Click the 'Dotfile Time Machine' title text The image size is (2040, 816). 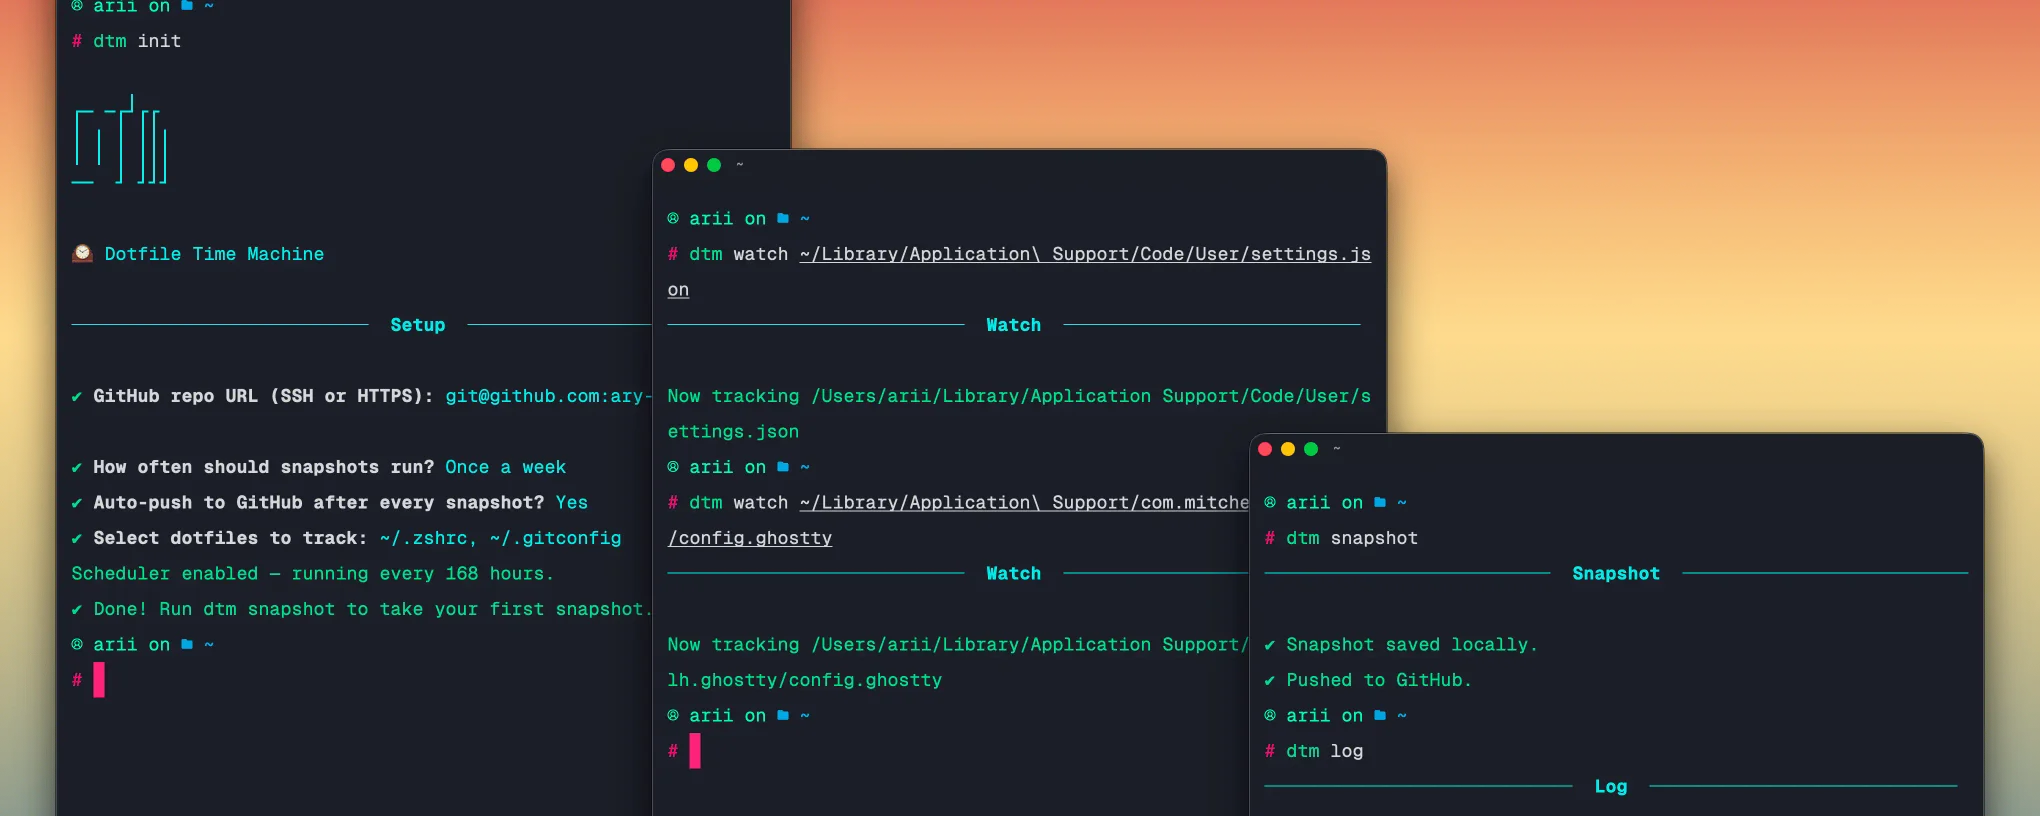(x=214, y=254)
